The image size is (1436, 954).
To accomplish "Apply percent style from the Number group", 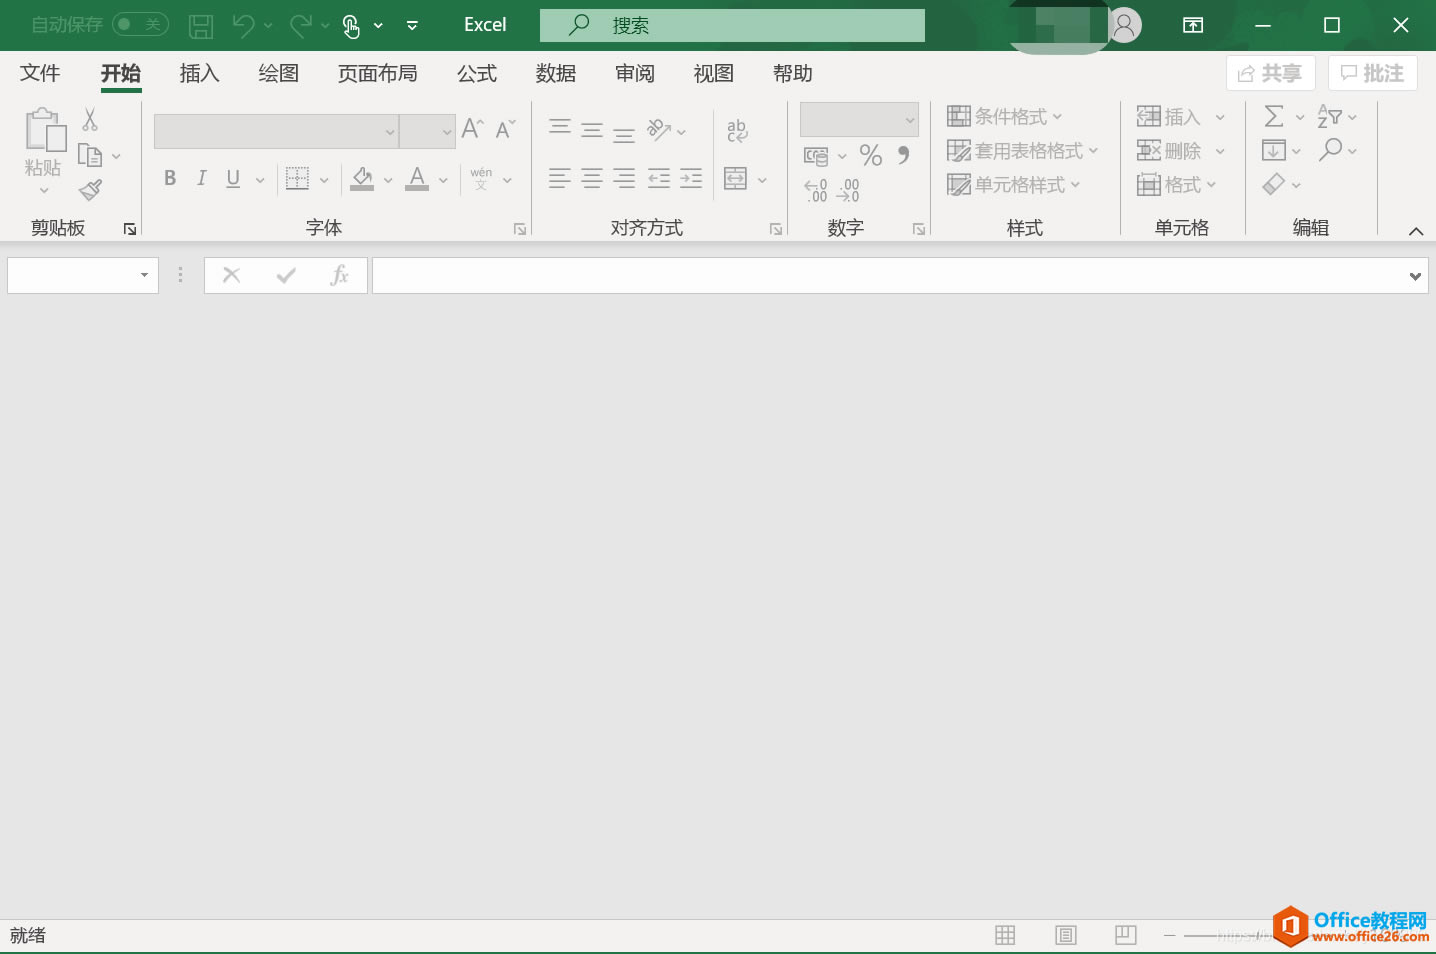I will pos(870,156).
